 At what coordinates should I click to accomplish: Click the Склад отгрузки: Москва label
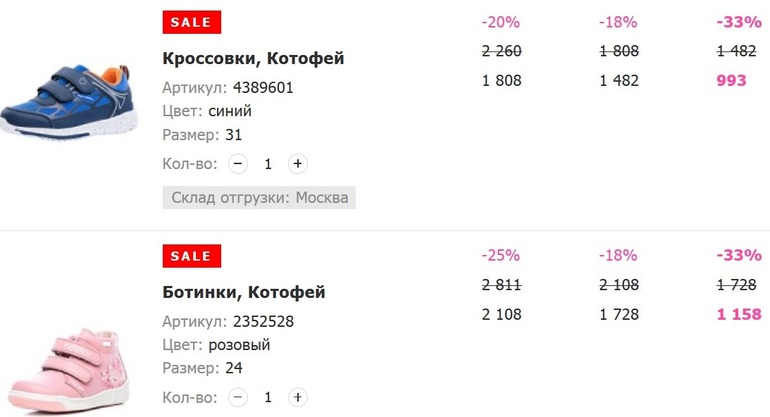point(259,197)
